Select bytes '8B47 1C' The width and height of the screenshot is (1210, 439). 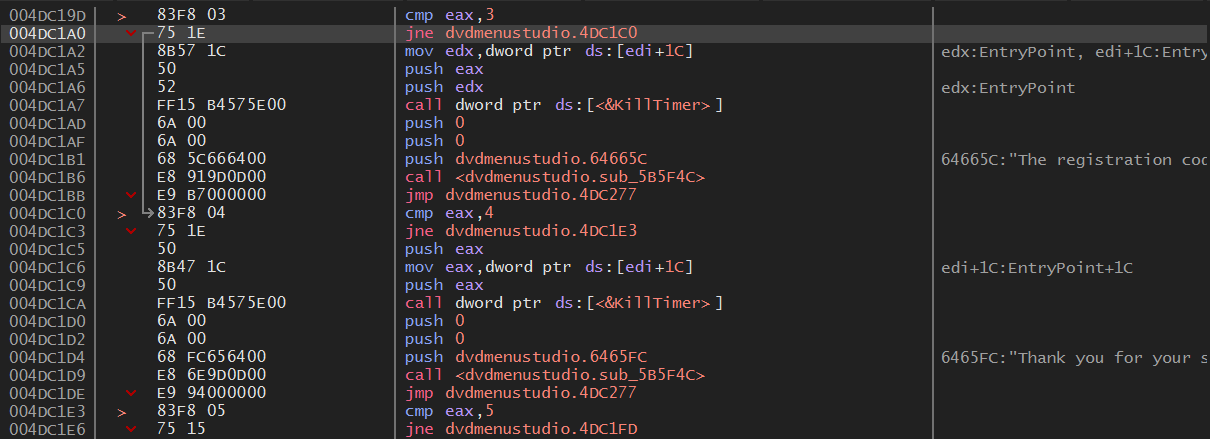192,268
